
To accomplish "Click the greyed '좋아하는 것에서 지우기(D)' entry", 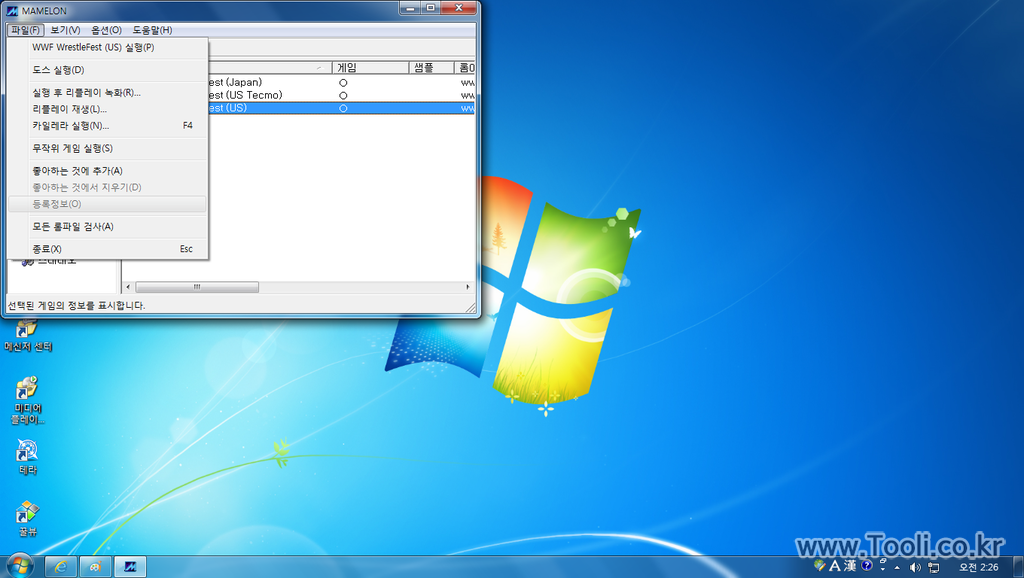I will pyautogui.click(x=108, y=187).
